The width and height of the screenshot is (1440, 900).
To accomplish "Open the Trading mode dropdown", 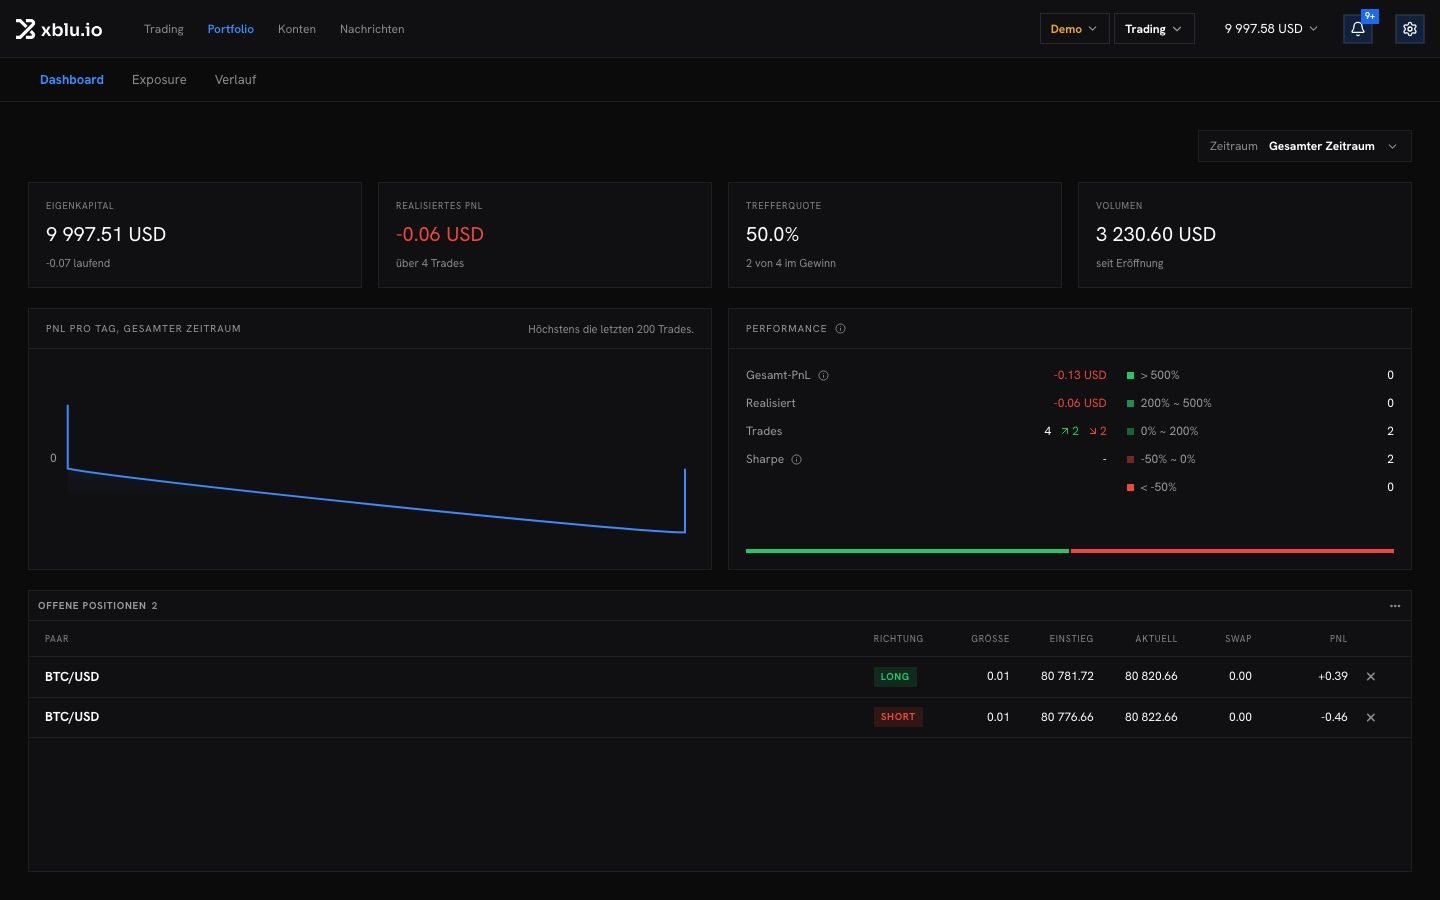I will (1154, 29).
